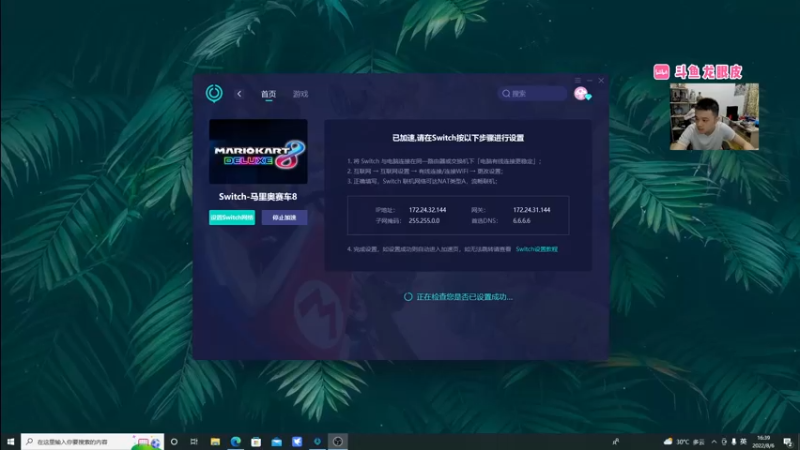Select the OBS taskbar icon
Screen dimensions: 800x450
click(337, 442)
